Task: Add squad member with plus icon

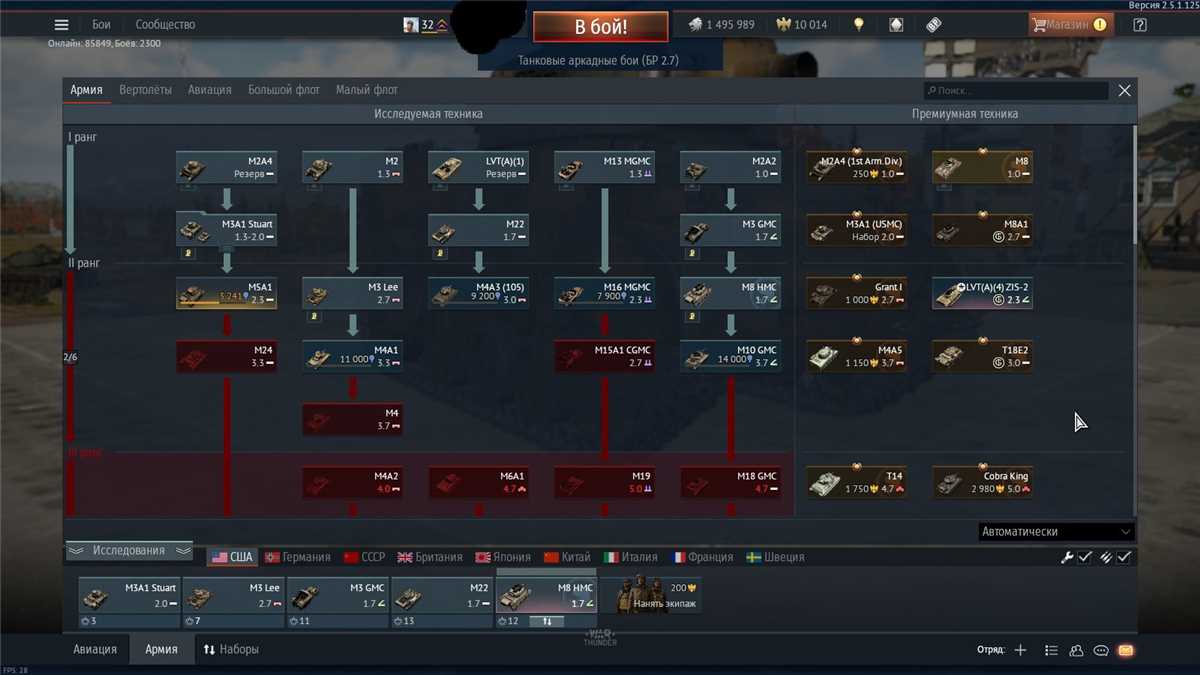Action: (x=1020, y=650)
